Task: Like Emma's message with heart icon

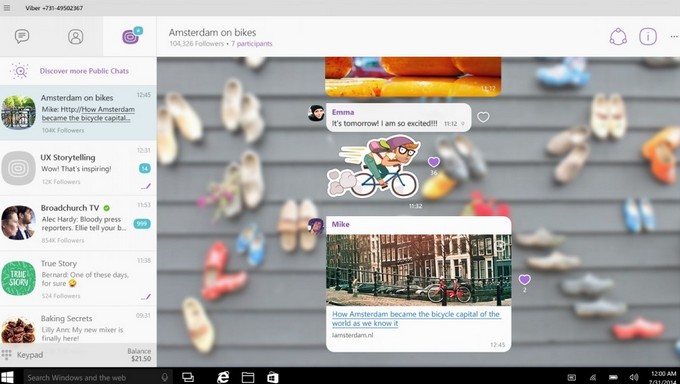Action: (x=483, y=117)
